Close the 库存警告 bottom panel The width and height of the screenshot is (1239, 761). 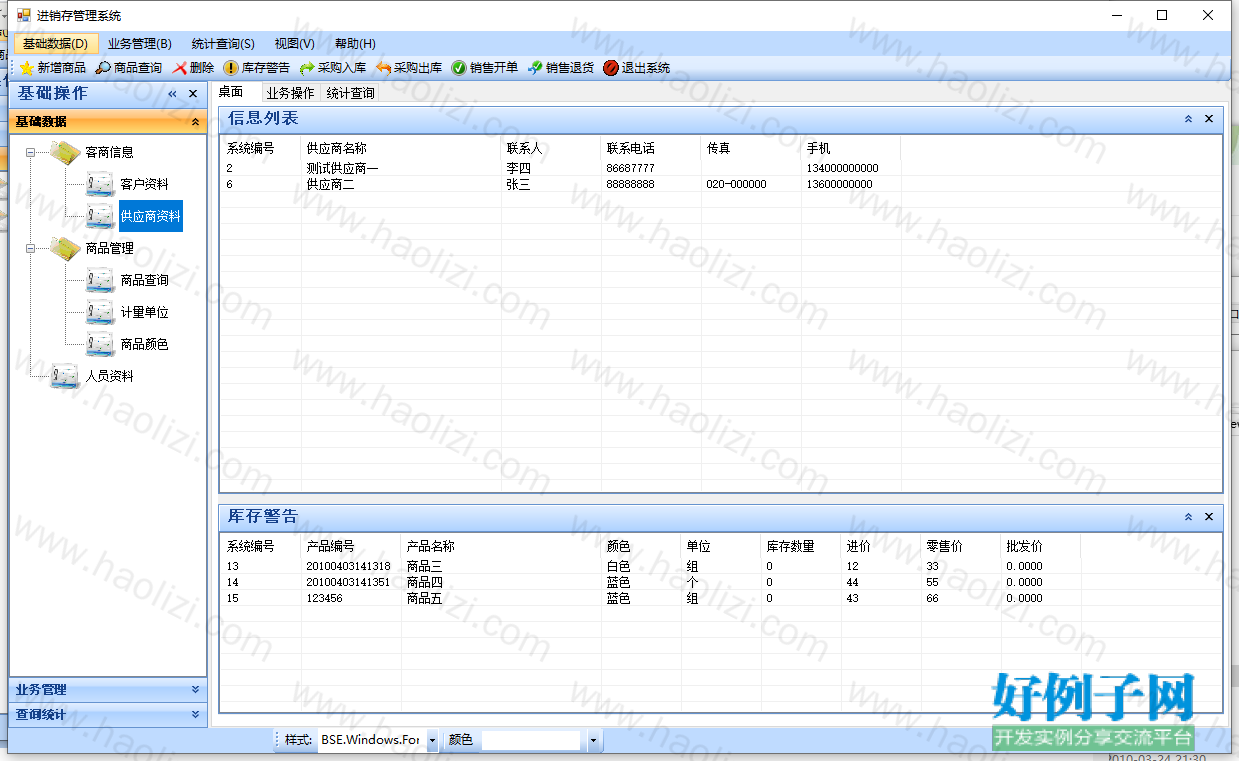1208,517
